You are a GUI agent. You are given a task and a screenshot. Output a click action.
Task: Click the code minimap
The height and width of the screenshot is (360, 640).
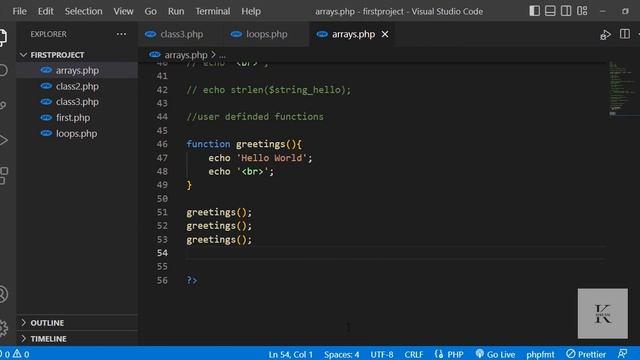[x=622, y=88]
